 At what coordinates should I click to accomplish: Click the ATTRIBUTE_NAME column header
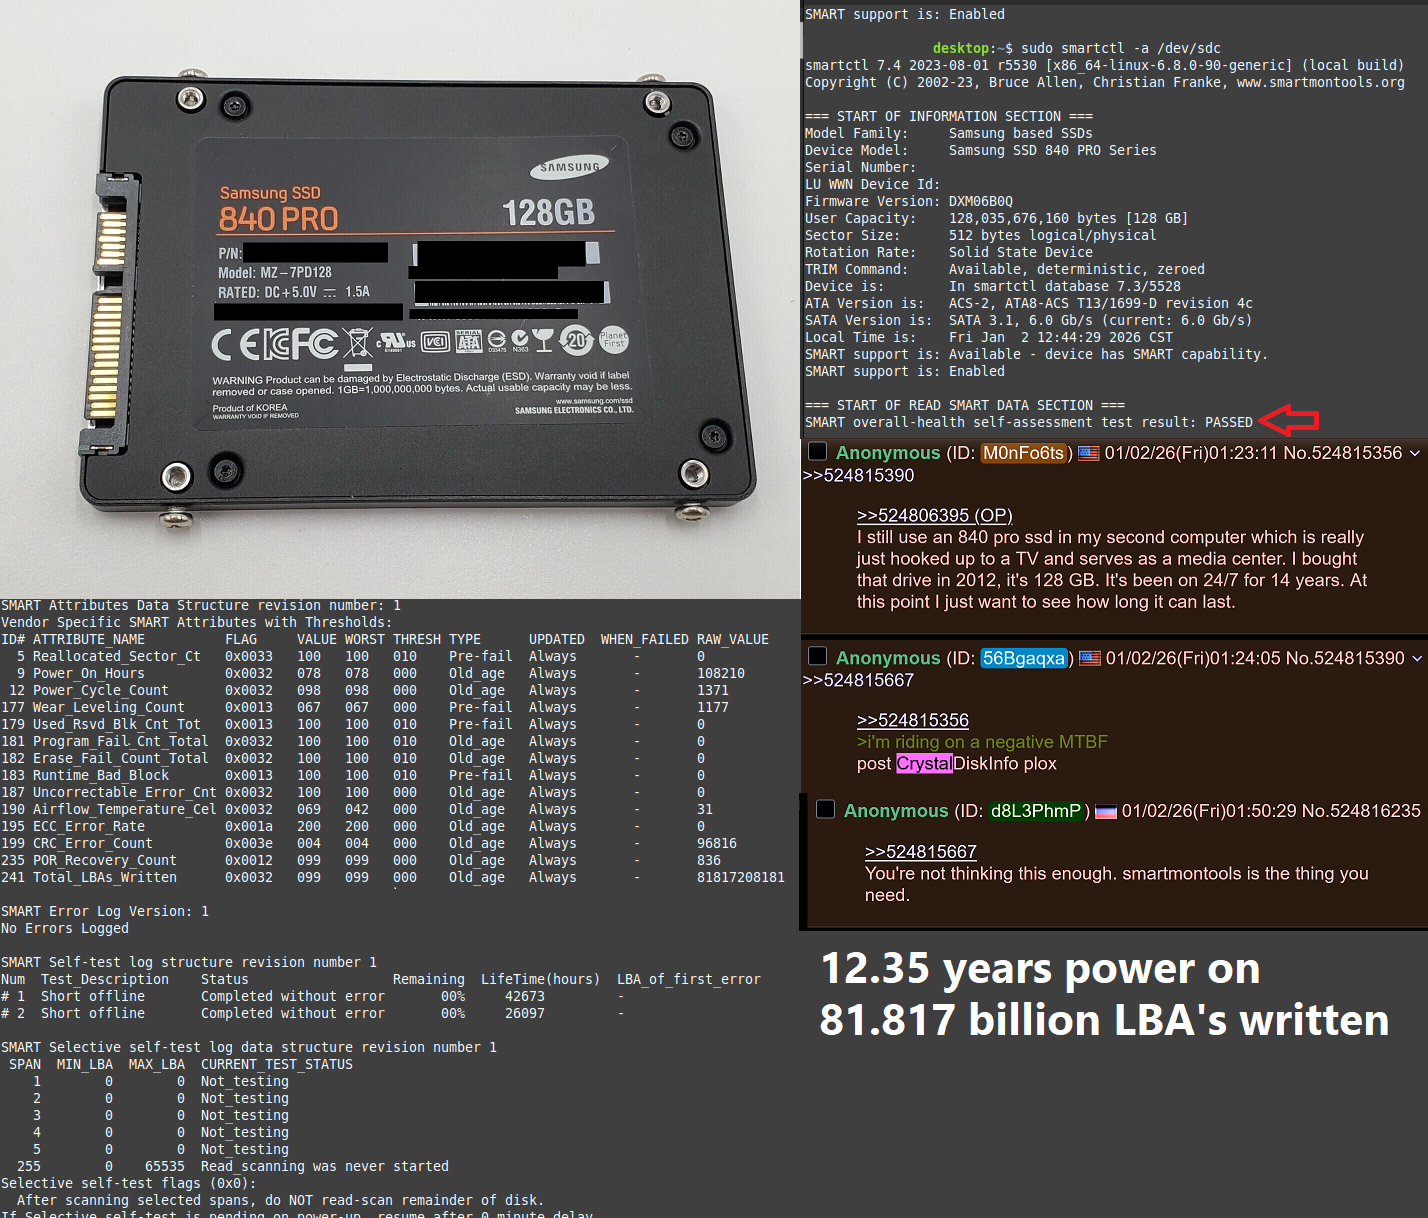click(89, 639)
